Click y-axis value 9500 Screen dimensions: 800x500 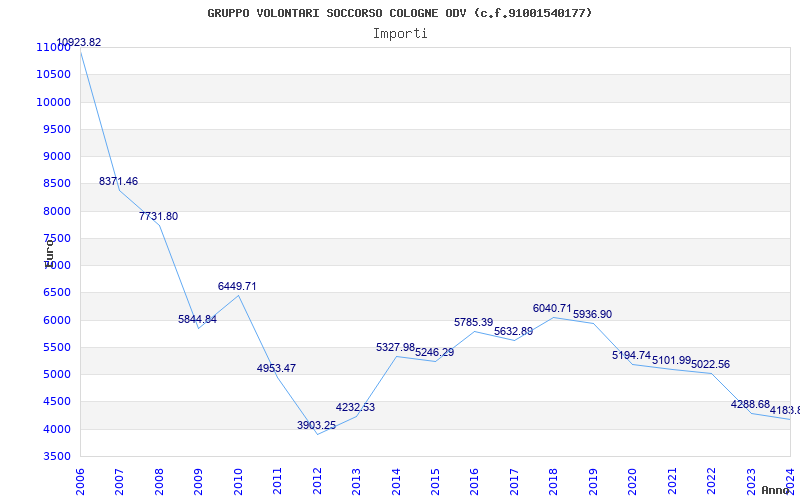tap(57, 129)
